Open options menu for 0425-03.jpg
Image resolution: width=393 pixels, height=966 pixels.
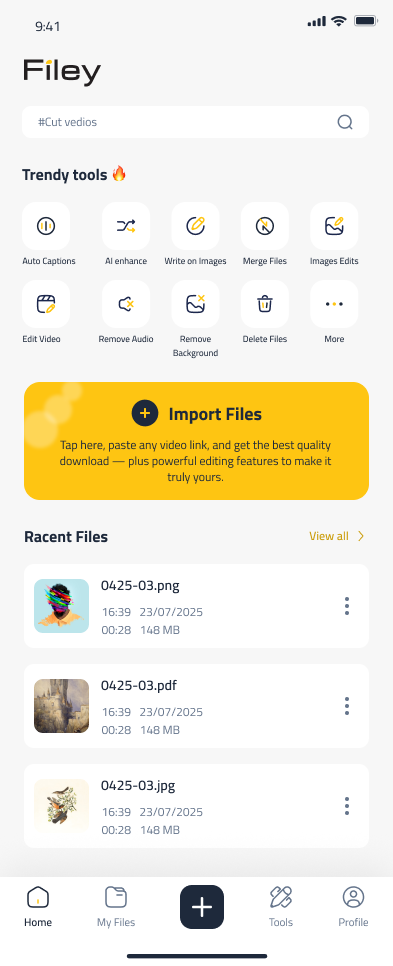pos(347,806)
